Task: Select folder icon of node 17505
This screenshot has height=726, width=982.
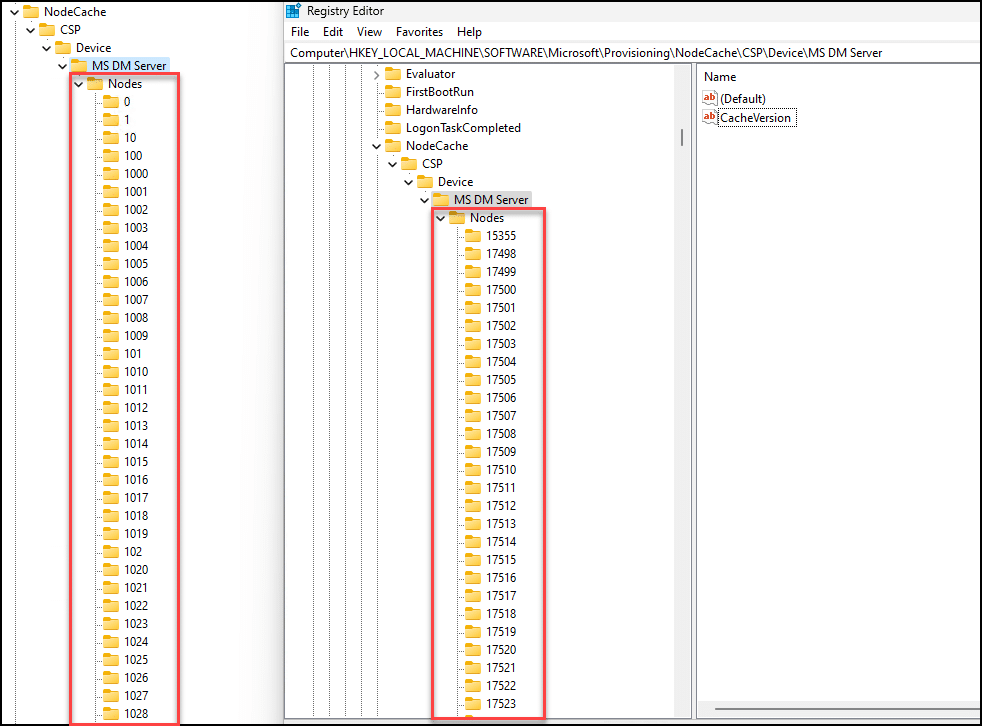Action: (473, 380)
